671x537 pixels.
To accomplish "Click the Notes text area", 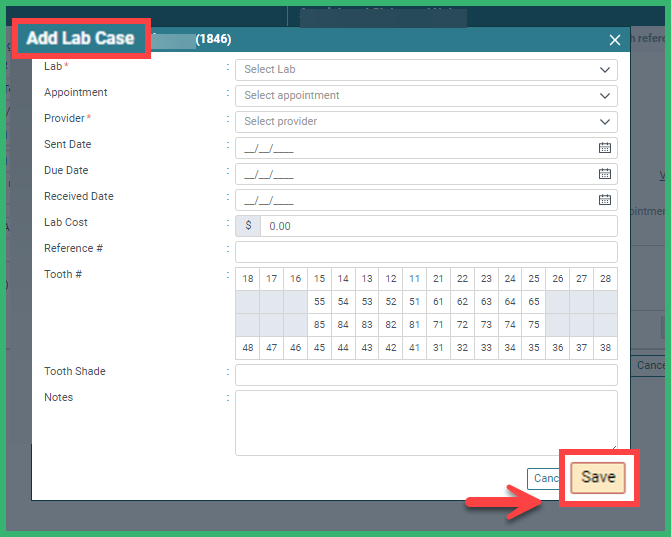I will [x=426, y=423].
